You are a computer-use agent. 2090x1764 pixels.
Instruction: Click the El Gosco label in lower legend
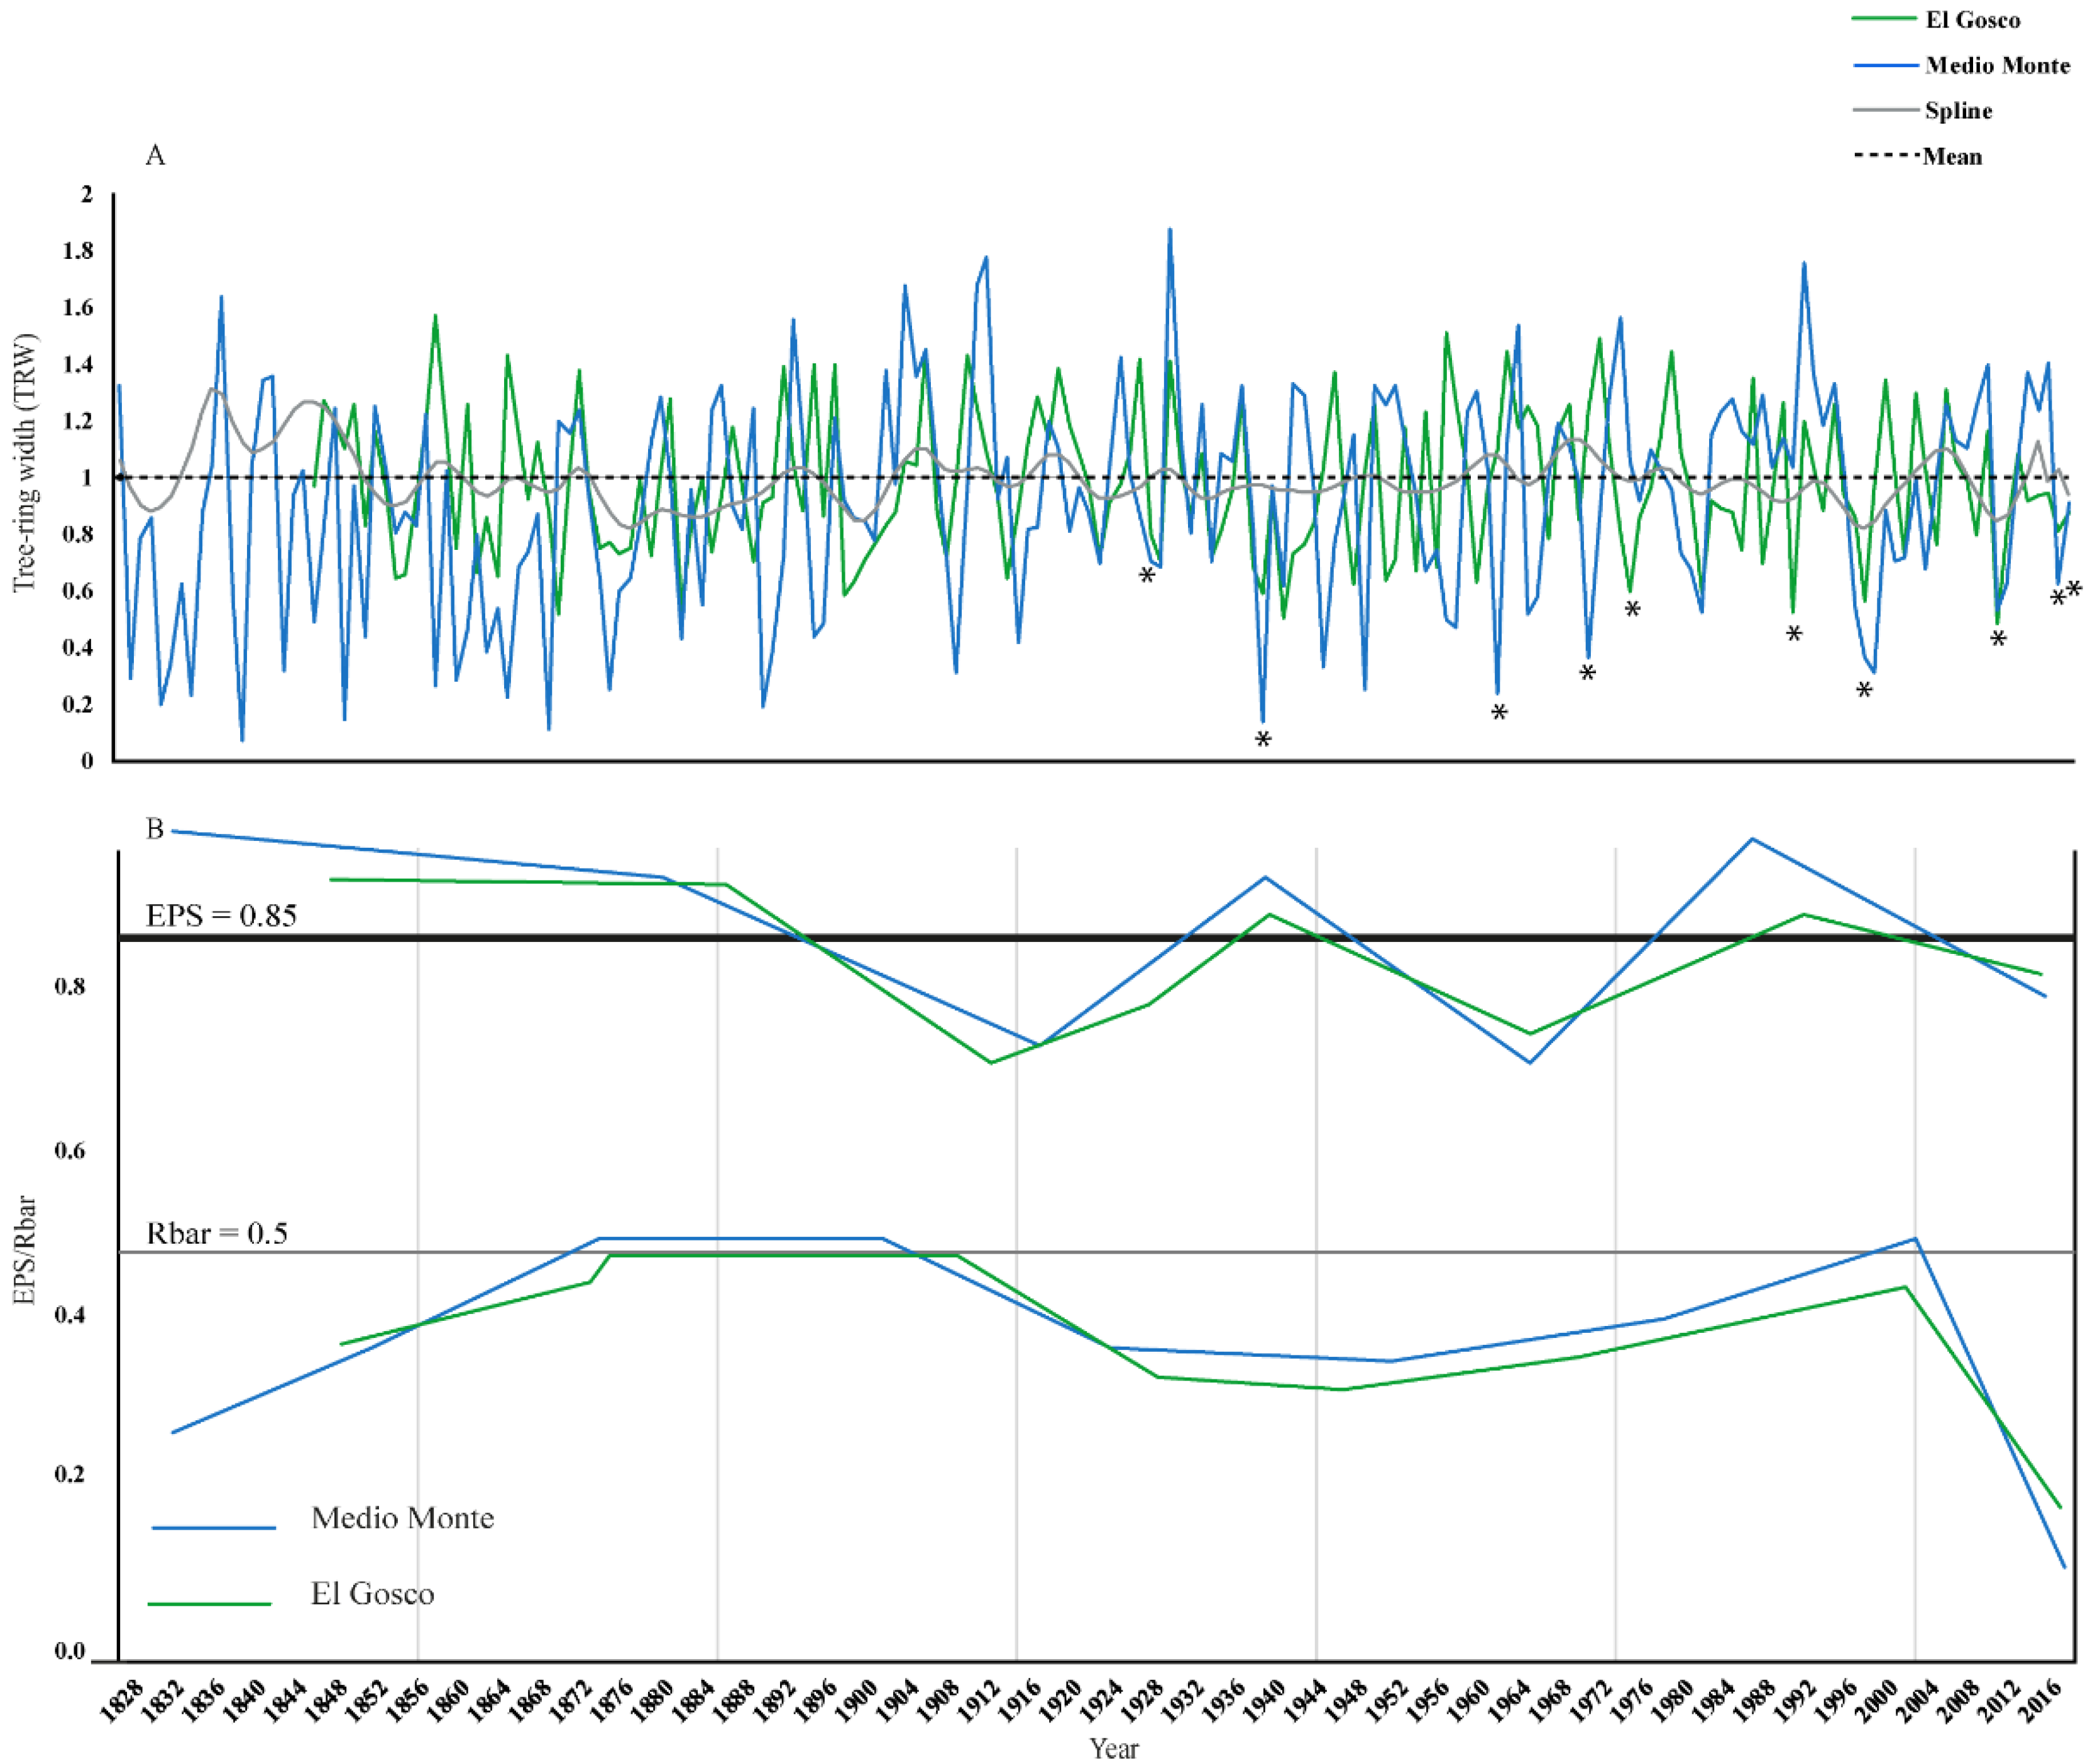(372, 1594)
